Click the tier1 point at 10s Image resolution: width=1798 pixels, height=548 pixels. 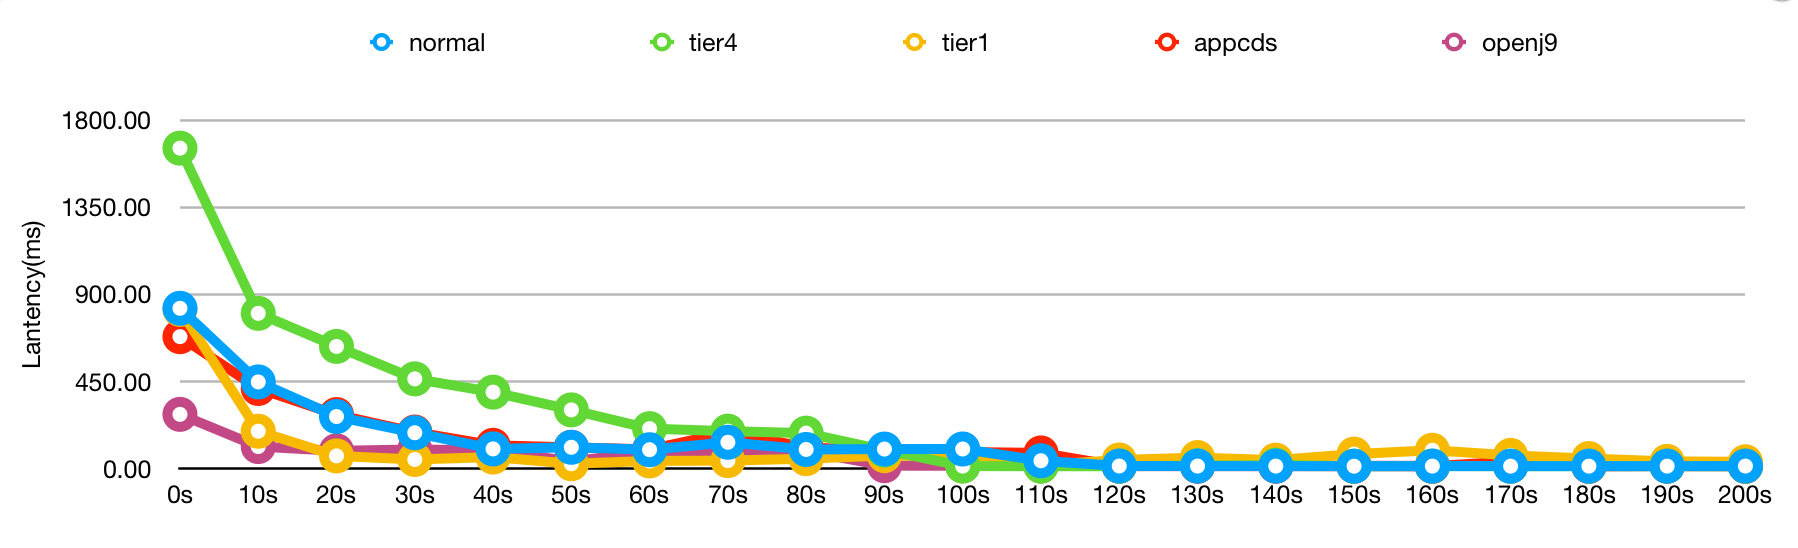coord(258,431)
